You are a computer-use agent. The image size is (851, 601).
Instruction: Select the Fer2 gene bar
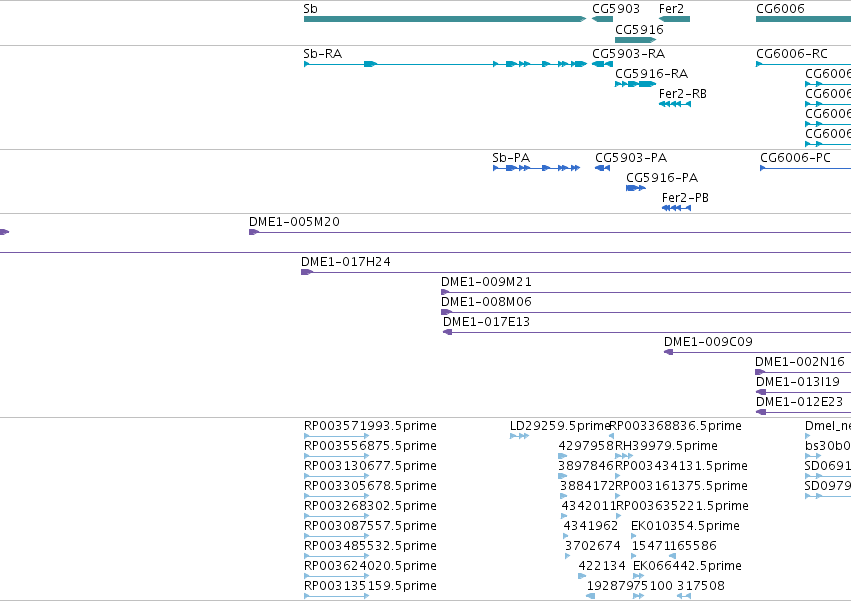pos(674,19)
